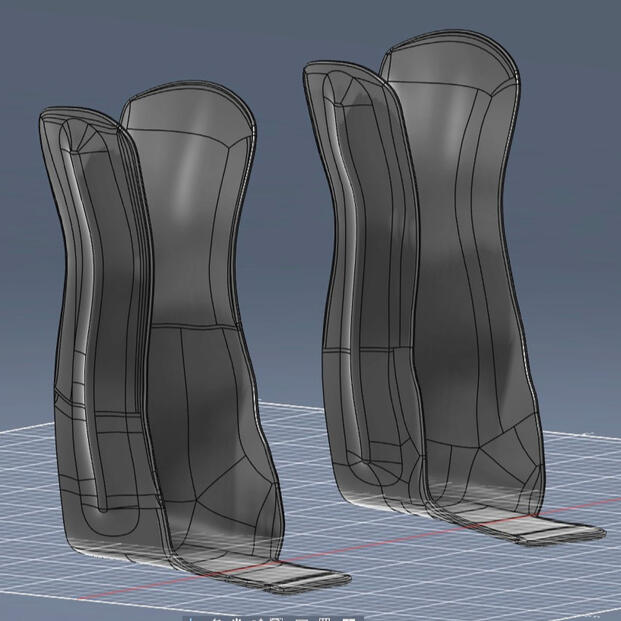Select rounded top edge of right rear panel
Viewport: 621px width, 621px height.
tap(451, 32)
